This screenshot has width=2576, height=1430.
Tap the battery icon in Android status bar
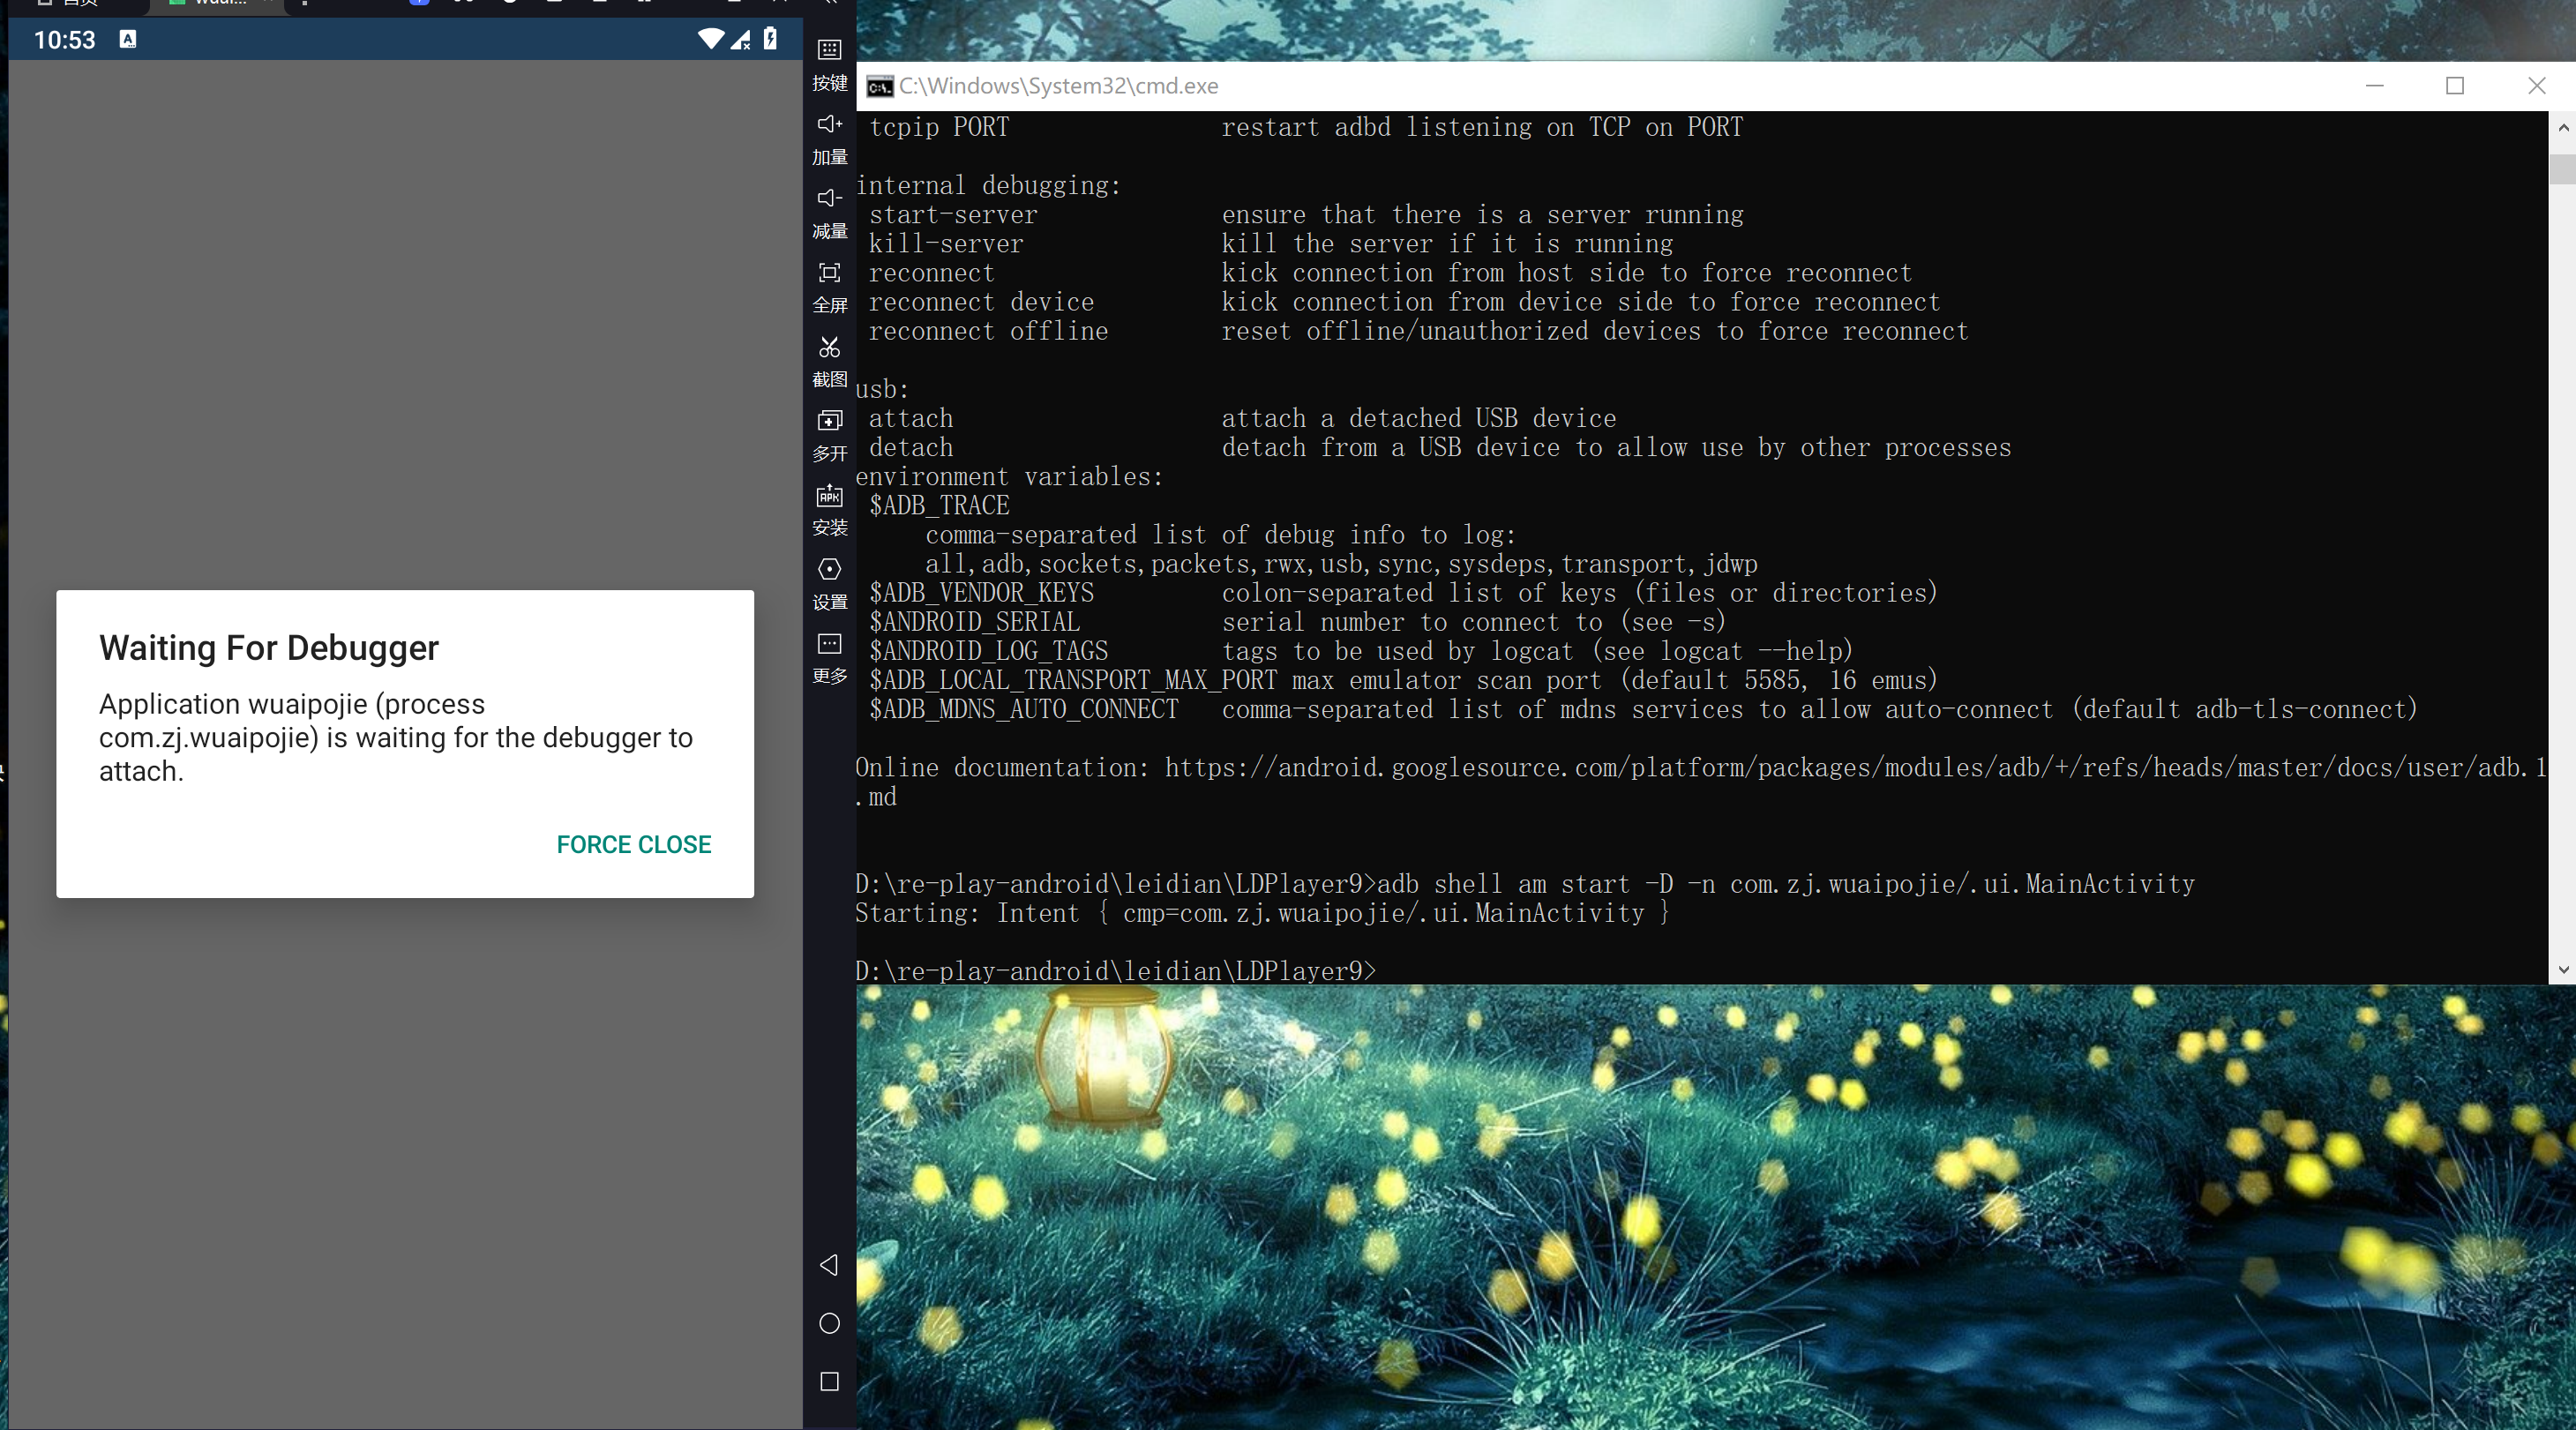point(770,39)
